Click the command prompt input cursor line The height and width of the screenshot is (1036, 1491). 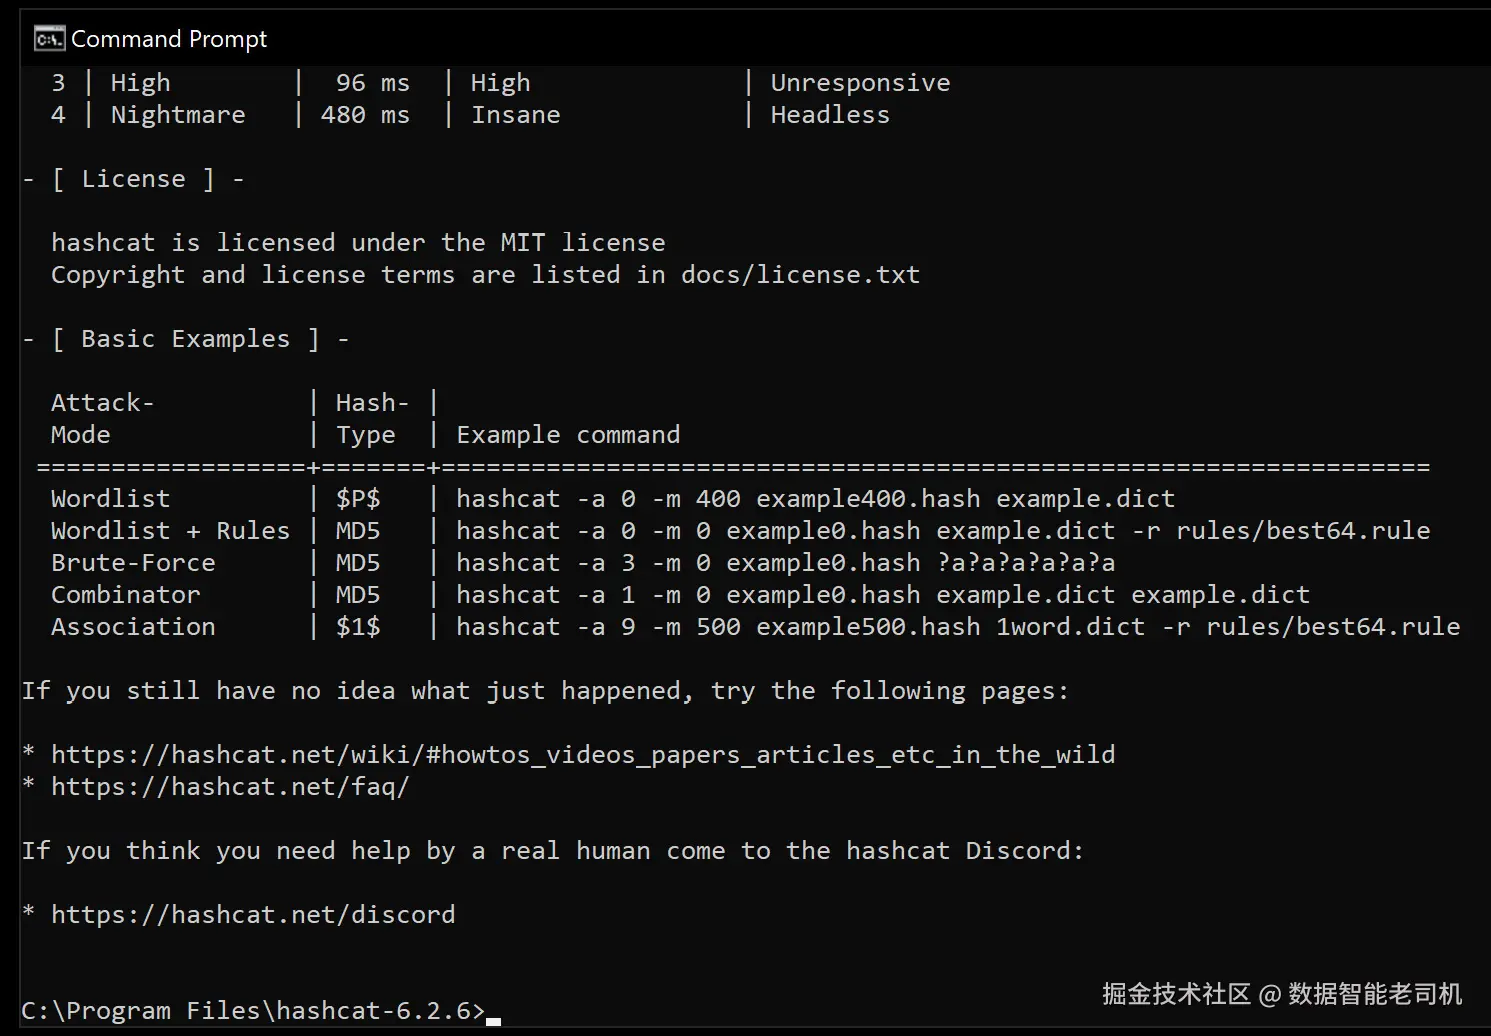click(493, 1012)
